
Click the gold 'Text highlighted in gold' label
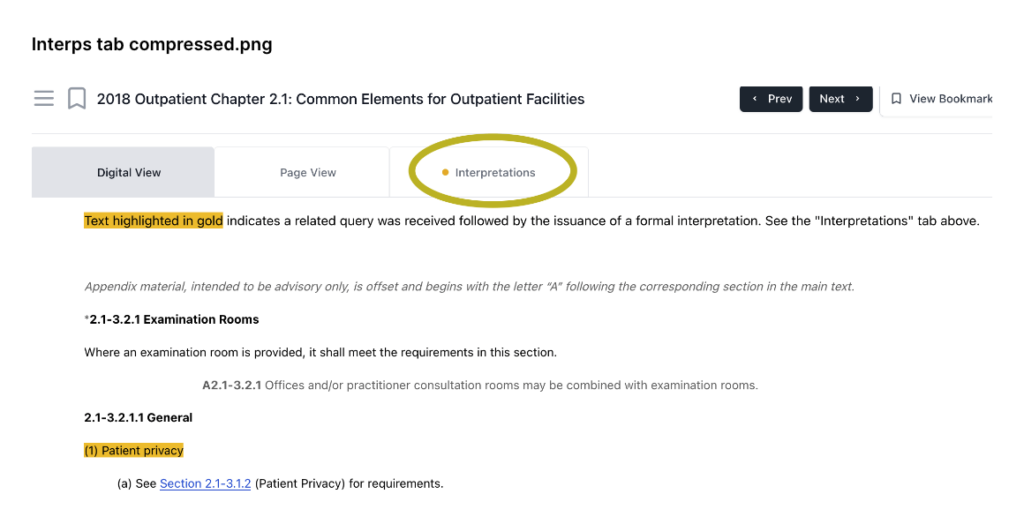coord(153,221)
